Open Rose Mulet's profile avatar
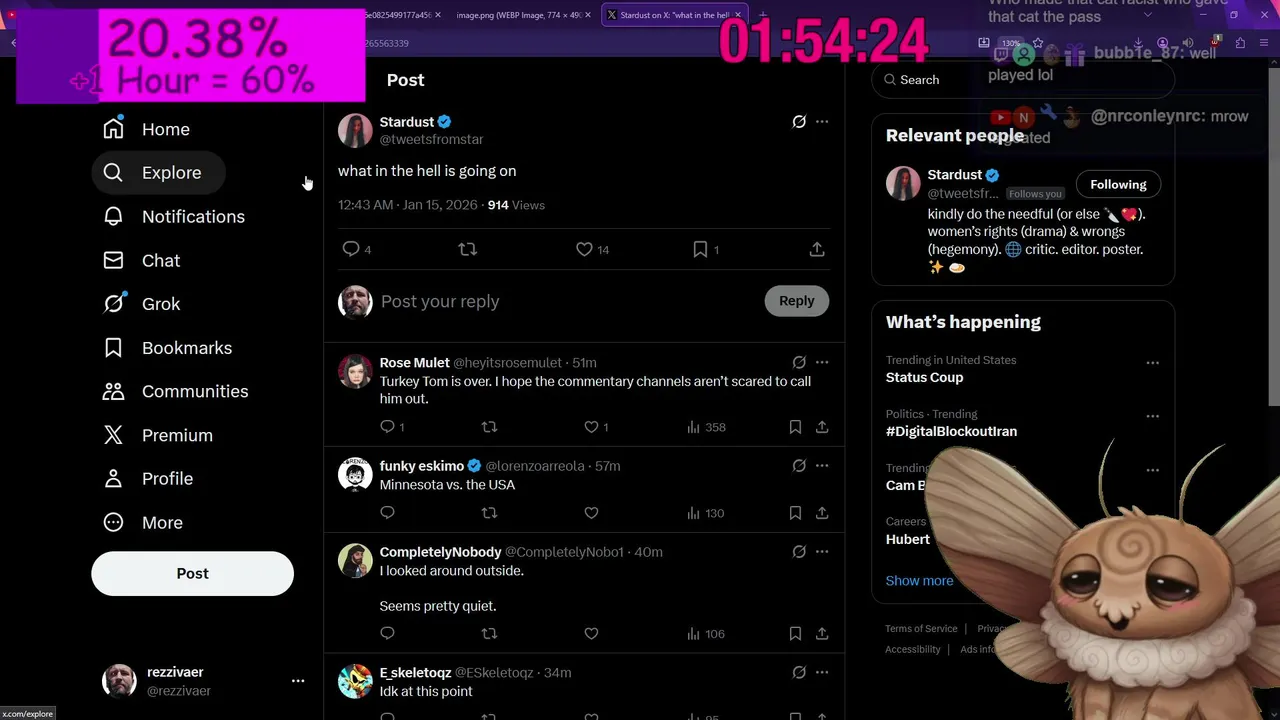The width and height of the screenshot is (1280, 720). 355,371
